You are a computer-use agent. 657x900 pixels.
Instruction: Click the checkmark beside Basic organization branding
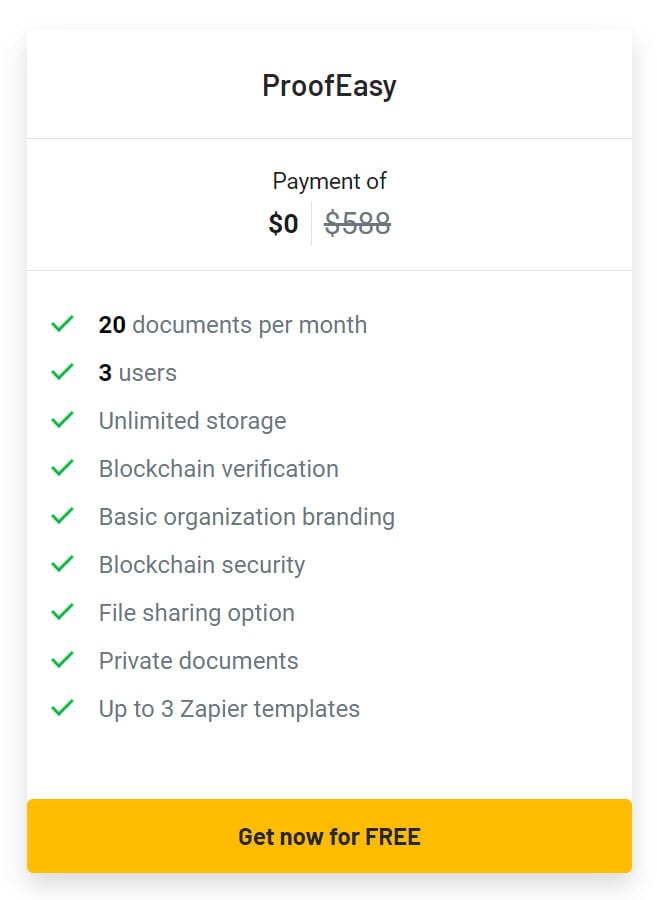click(x=62, y=516)
